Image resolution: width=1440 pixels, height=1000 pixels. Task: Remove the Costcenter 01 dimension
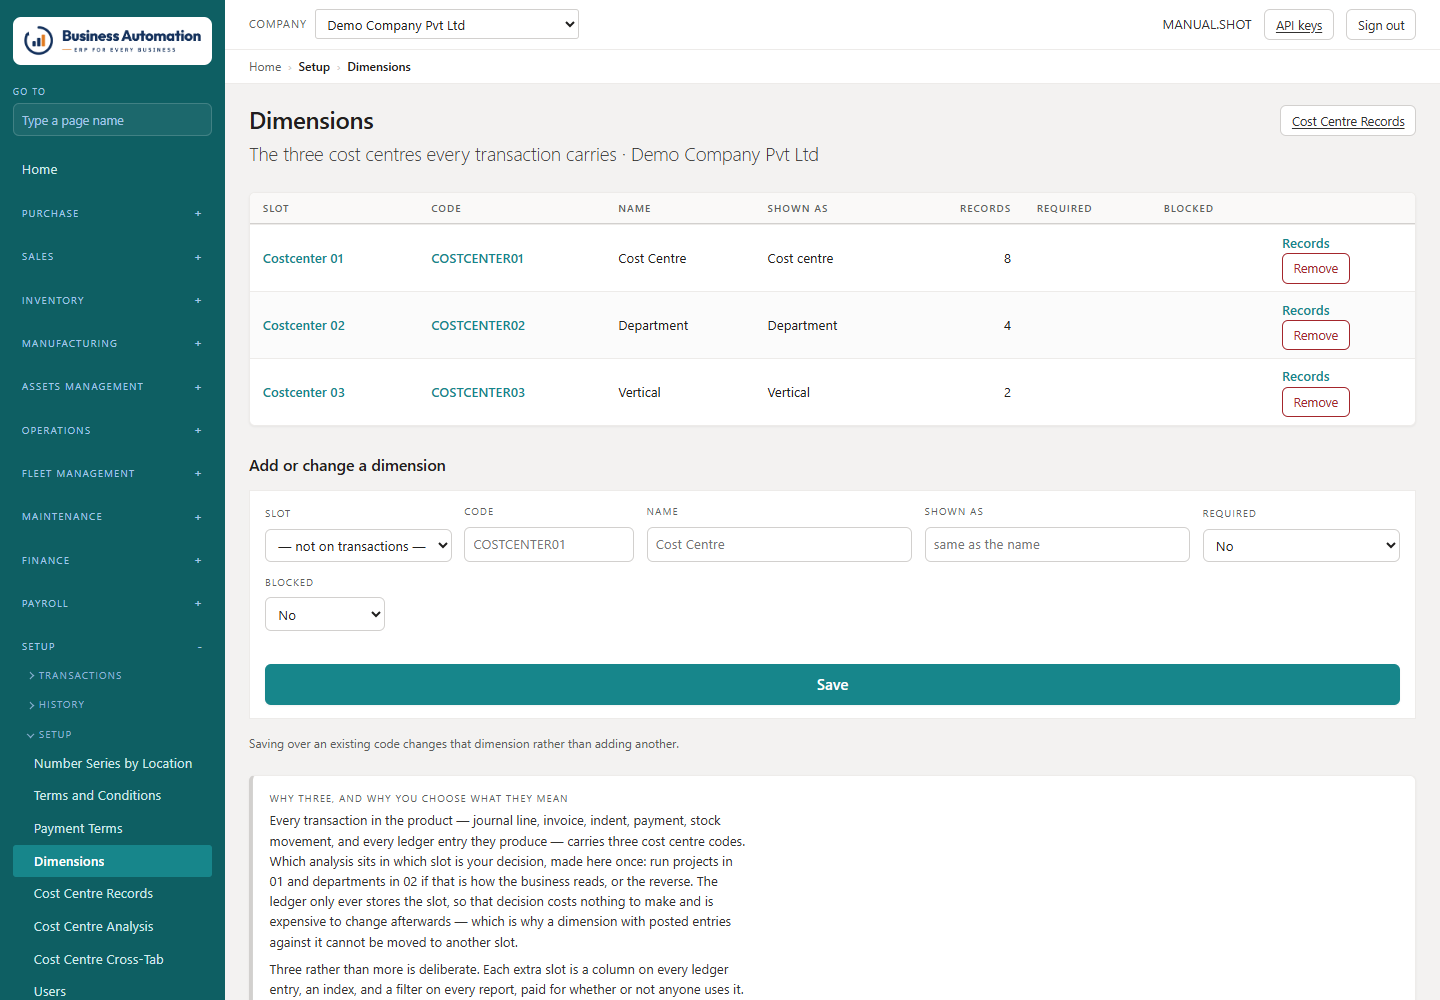coord(1316,269)
